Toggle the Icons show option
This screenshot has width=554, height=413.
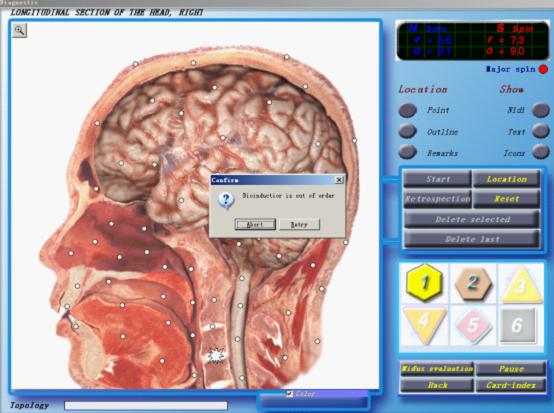[541, 152]
